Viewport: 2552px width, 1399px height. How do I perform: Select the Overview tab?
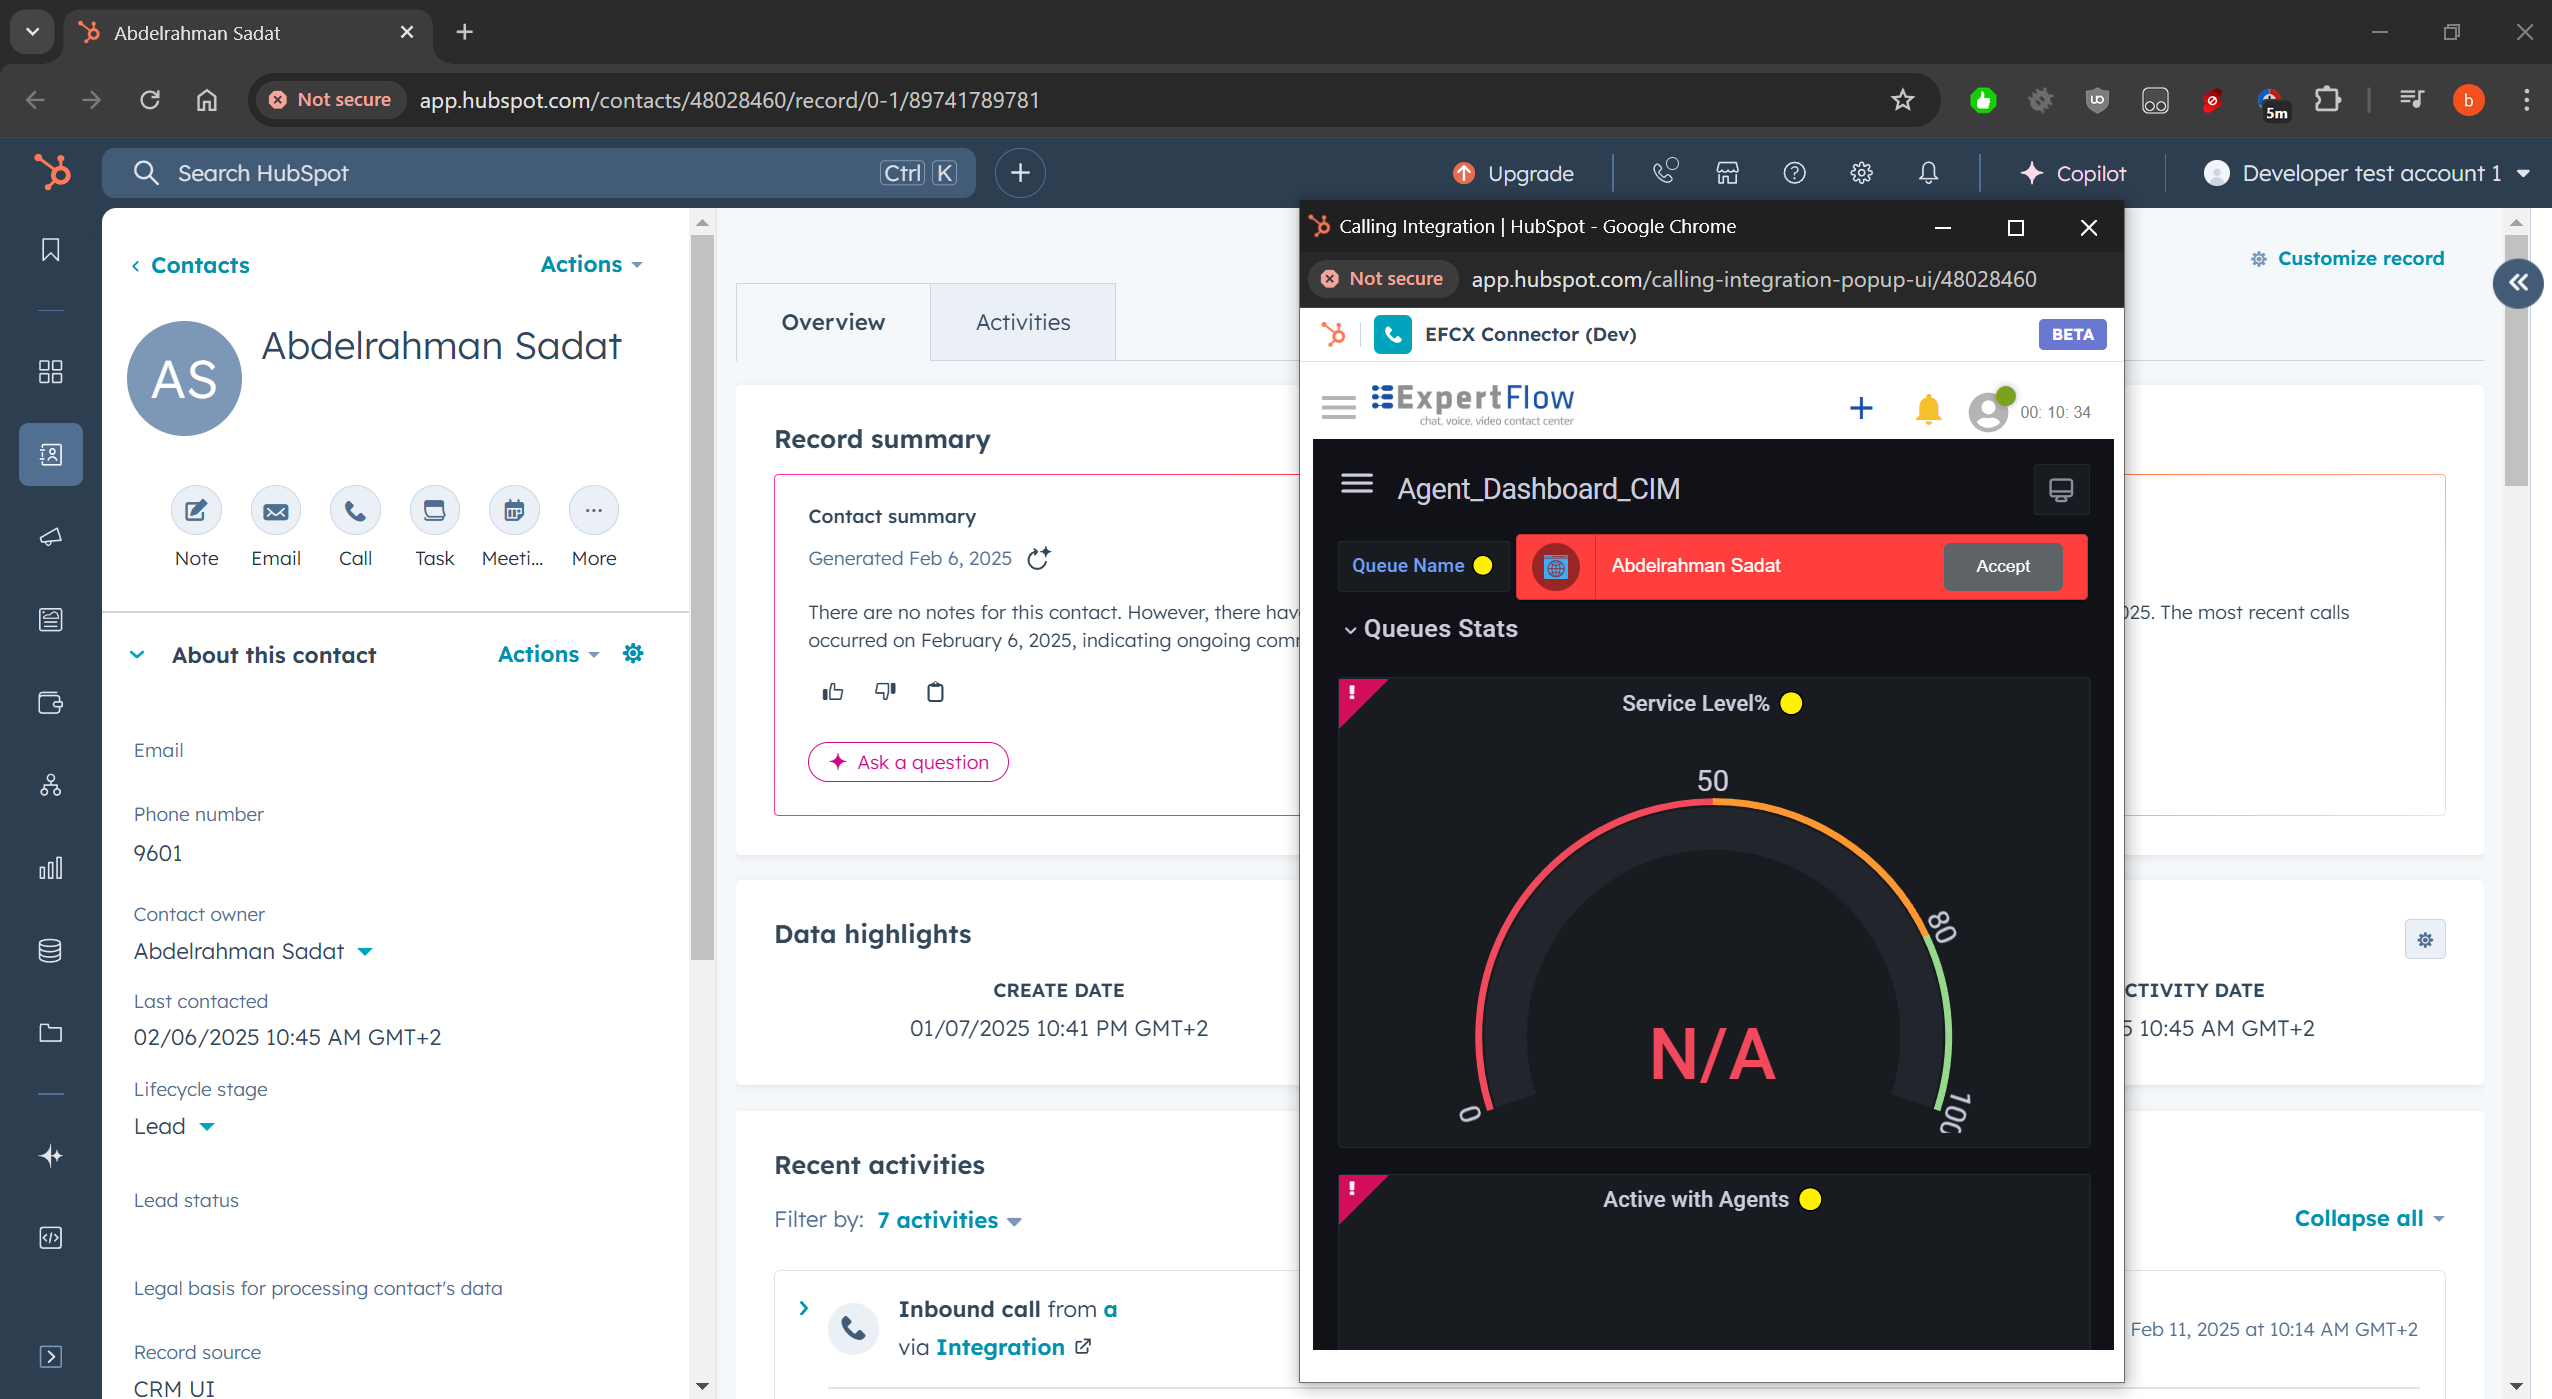[833, 322]
